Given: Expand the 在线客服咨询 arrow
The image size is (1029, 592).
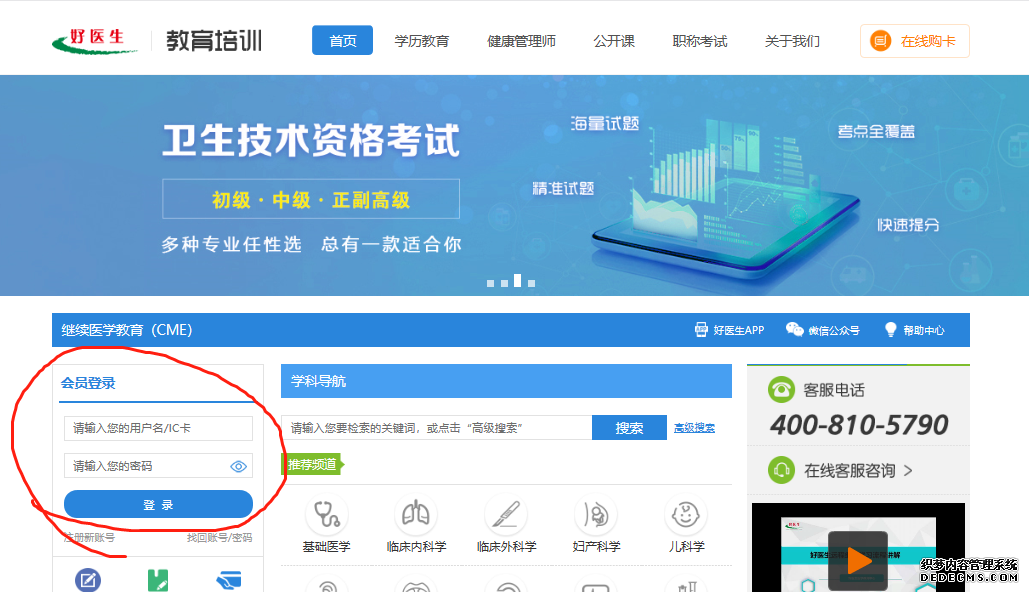Looking at the screenshot, I should click(x=908, y=471).
